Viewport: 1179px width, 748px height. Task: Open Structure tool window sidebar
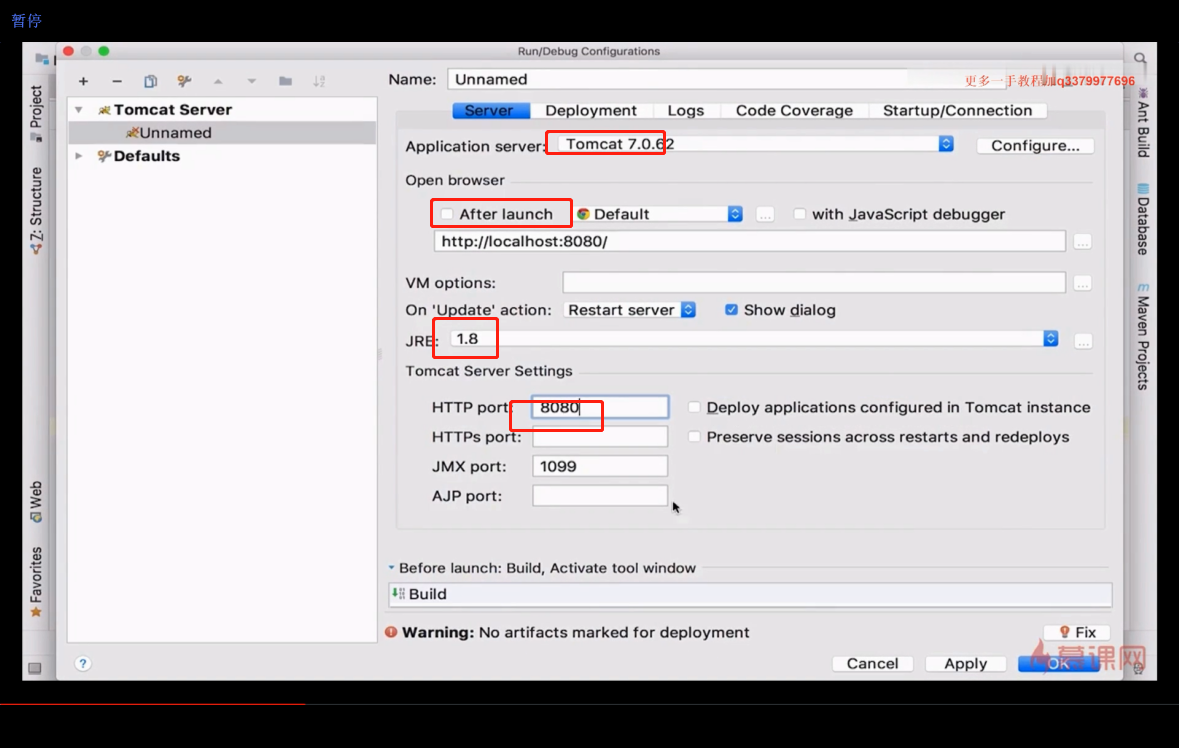coord(36,210)
